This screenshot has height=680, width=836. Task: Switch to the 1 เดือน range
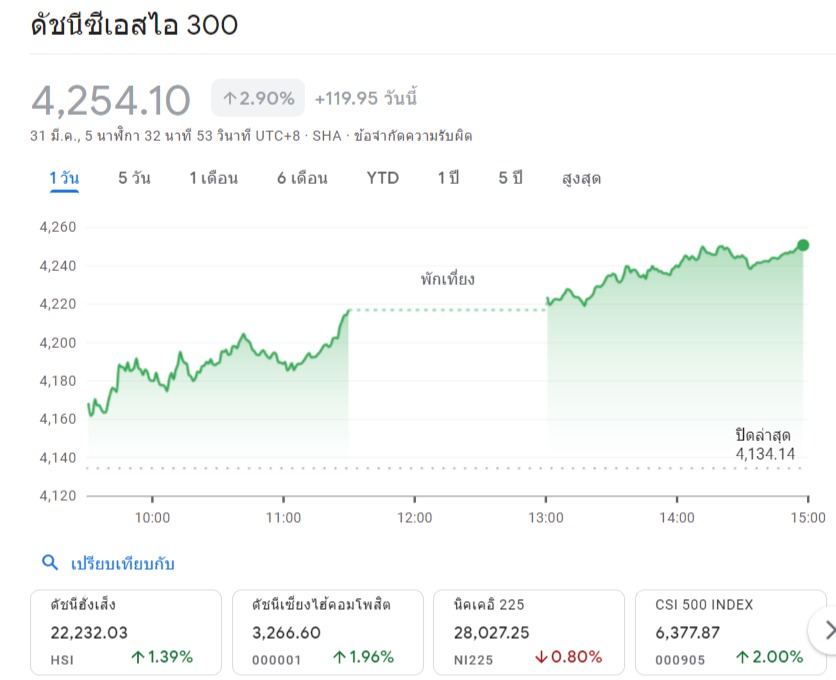click(x=214, y=178)
